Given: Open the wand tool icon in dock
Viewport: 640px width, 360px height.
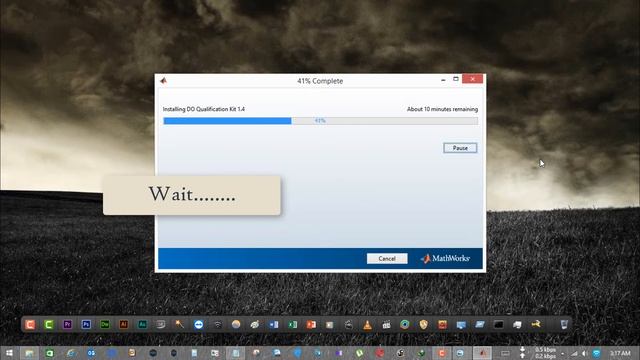Looking at the screenshot, I should [180, 324].
